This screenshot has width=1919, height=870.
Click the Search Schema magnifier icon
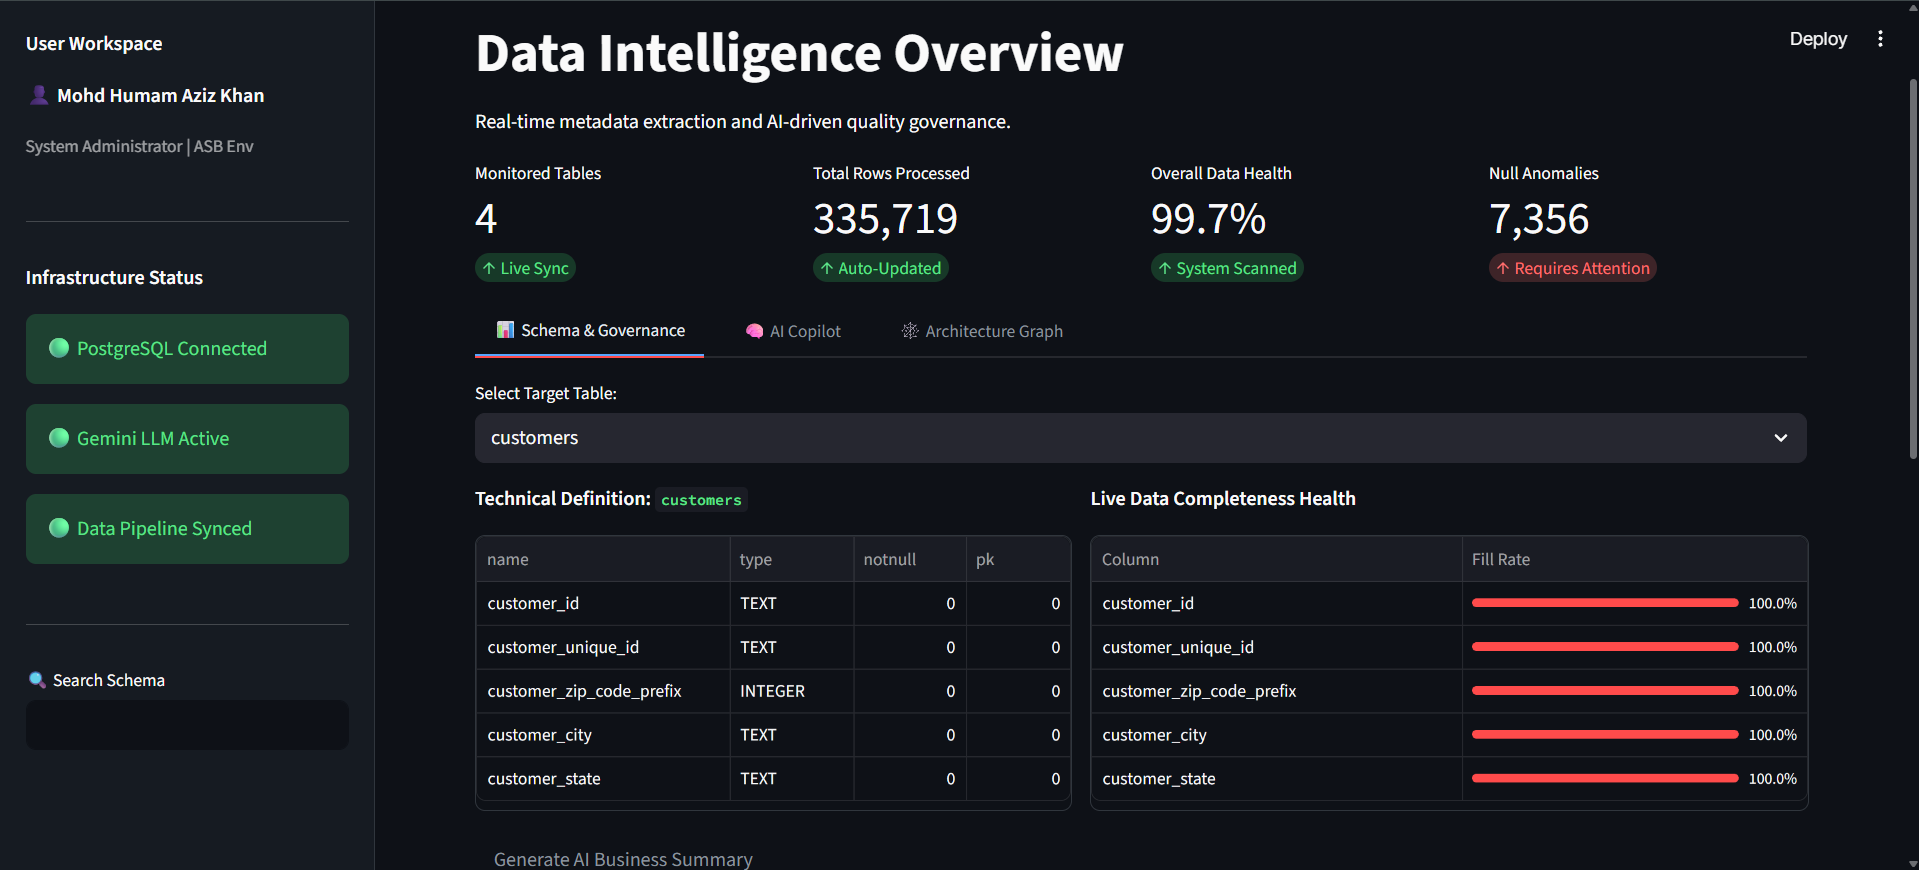coord(37,680)
